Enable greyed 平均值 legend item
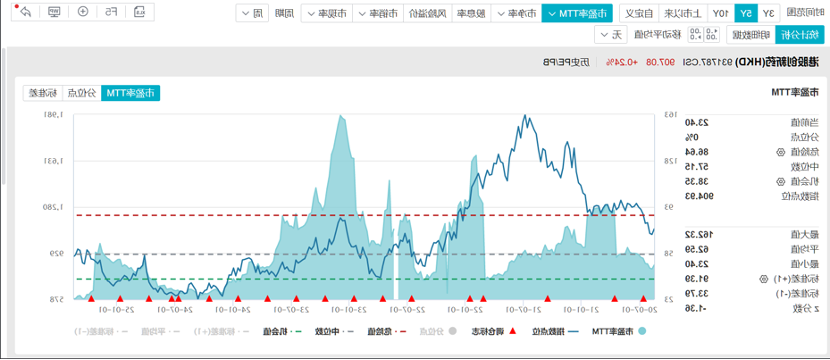 [x=161, y=331]
